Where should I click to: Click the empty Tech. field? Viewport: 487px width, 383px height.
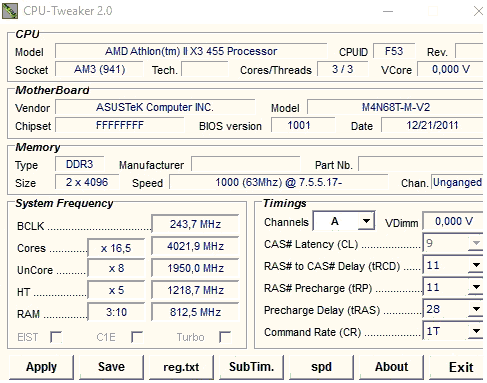pyautogui.click(x=205, y=69)
